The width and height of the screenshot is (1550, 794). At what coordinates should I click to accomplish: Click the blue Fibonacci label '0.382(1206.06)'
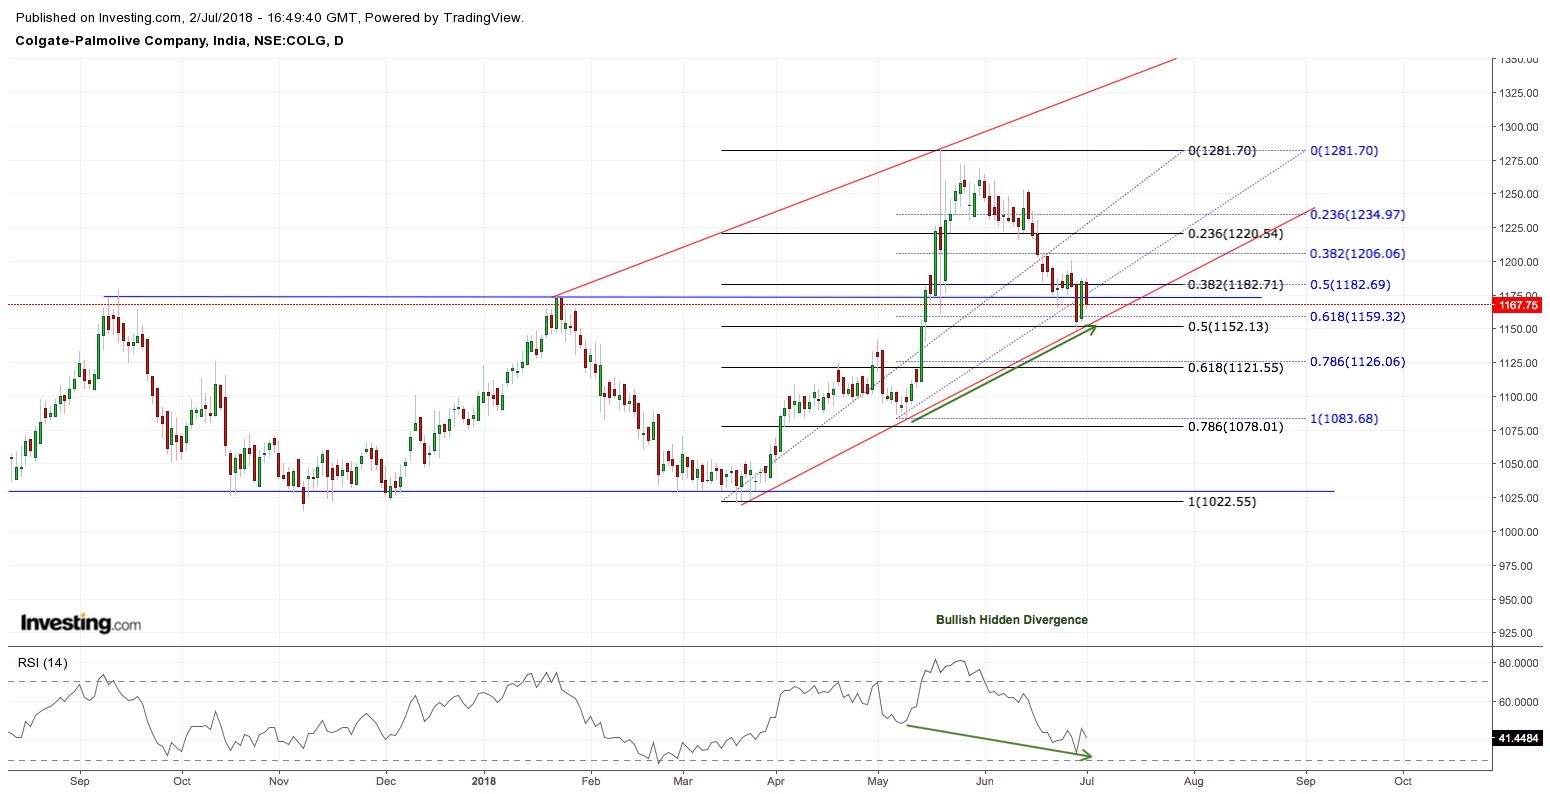click(1357, 254)
